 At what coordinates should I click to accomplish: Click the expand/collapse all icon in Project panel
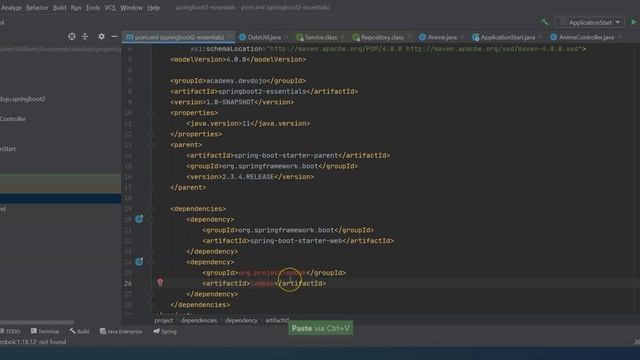click(85, 37)
